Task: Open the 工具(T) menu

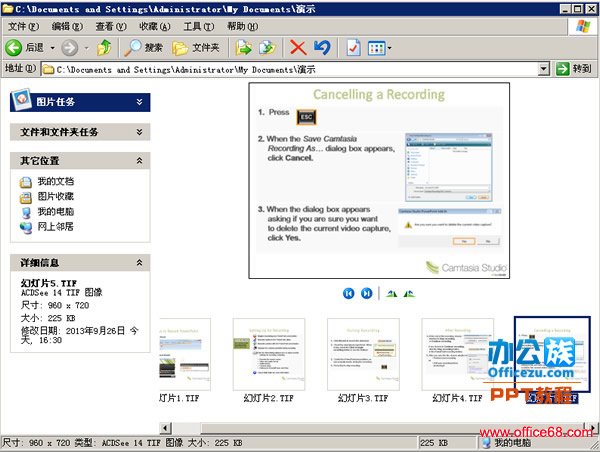Action: coord(199,26)
